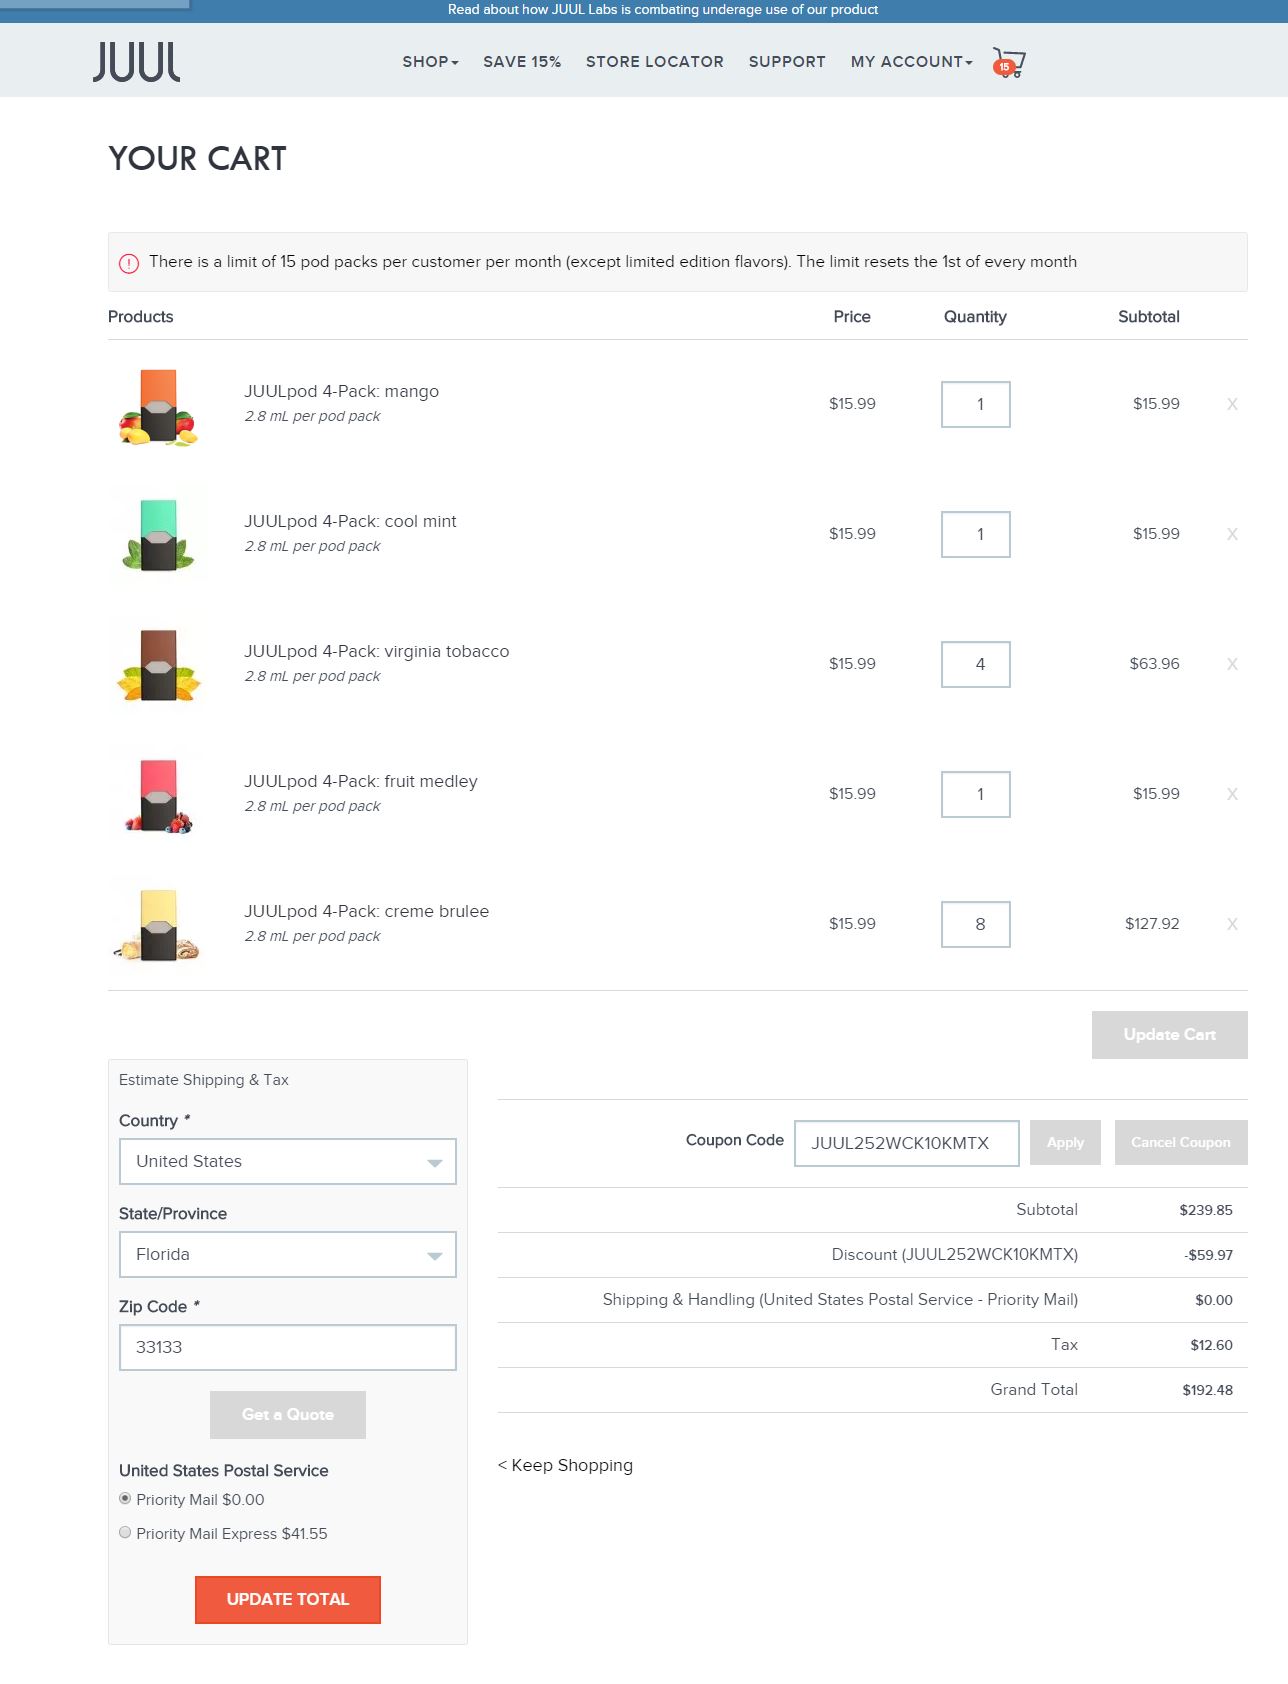Go to STORE LOCATOR page

tap(655, 62)
